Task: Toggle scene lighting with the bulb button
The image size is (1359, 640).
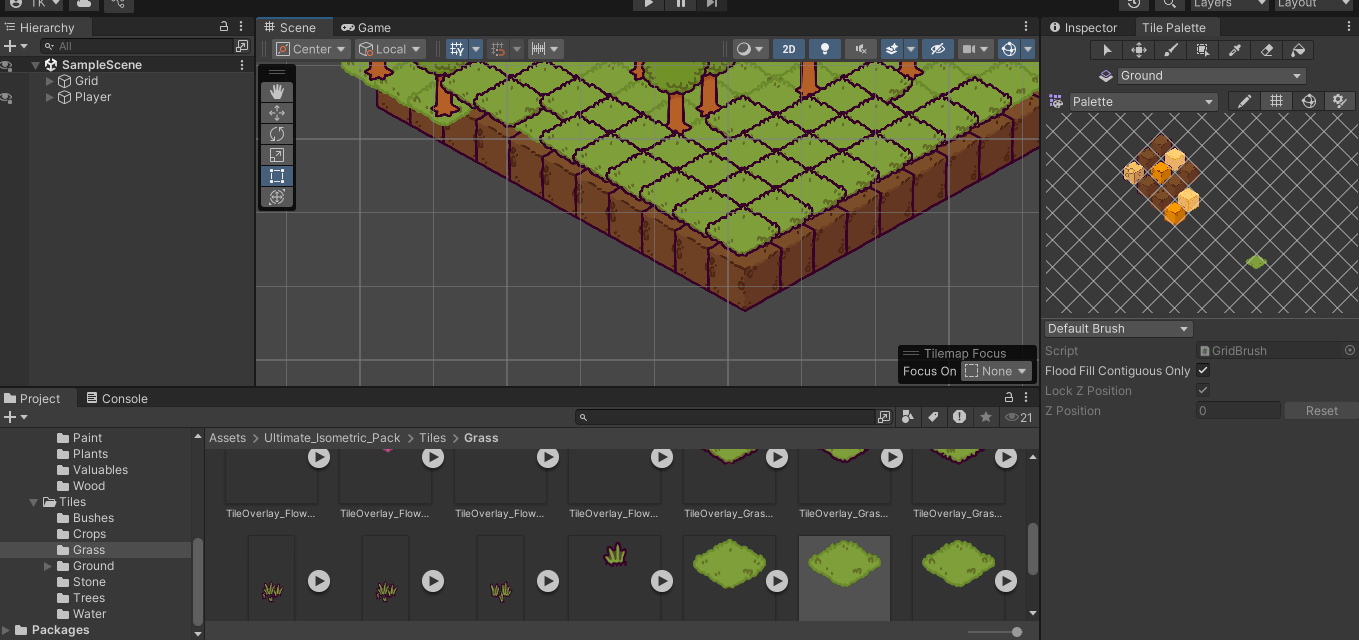Action: (x=824, y=49)
